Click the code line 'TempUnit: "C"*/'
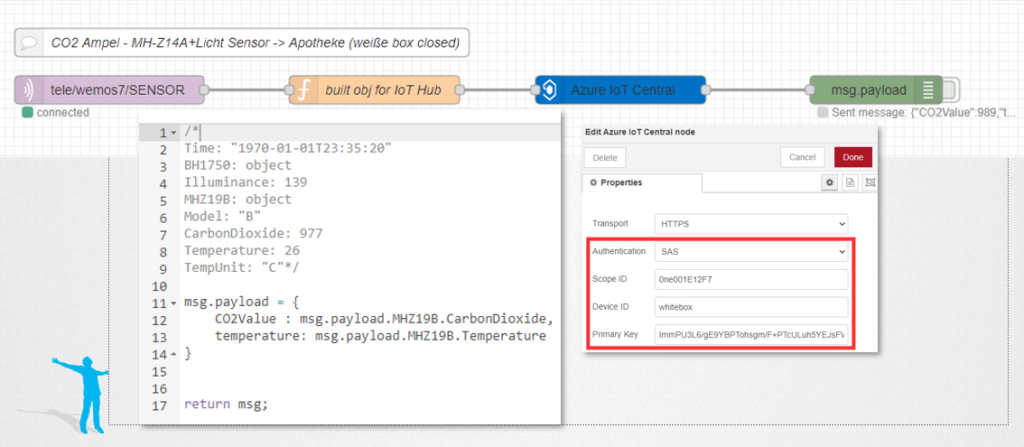 point(242,268)
